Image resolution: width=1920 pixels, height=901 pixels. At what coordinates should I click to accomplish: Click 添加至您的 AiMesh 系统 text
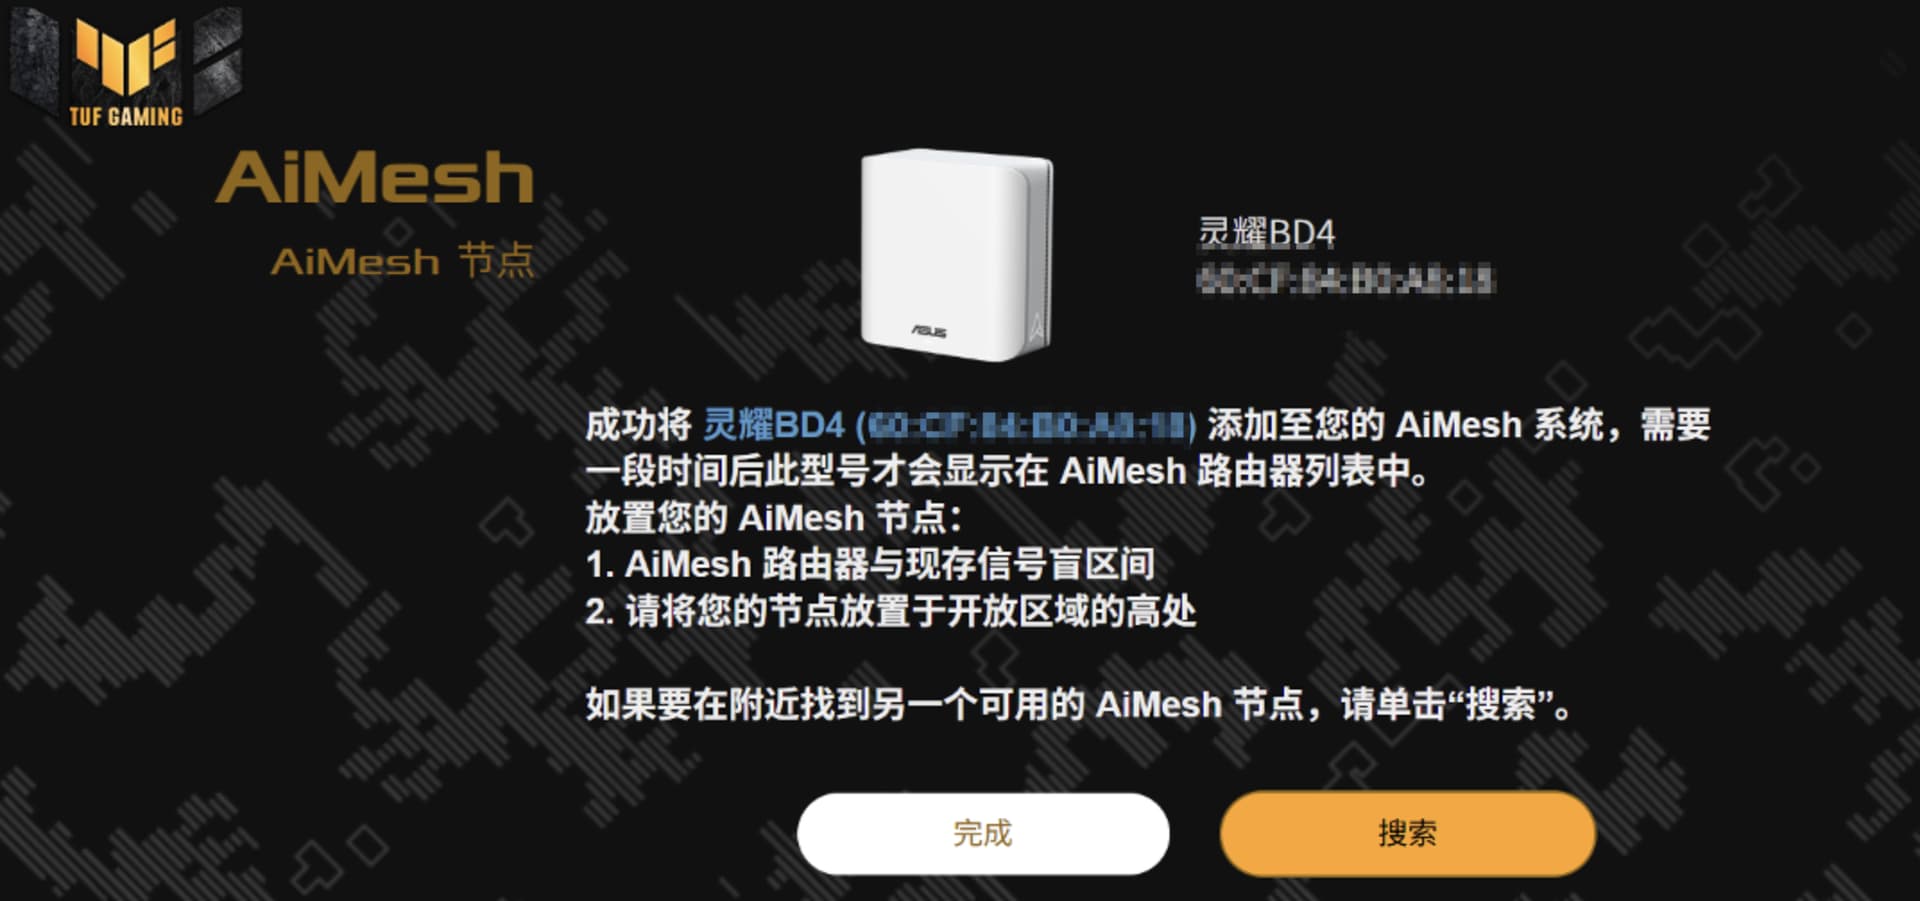1404,425
